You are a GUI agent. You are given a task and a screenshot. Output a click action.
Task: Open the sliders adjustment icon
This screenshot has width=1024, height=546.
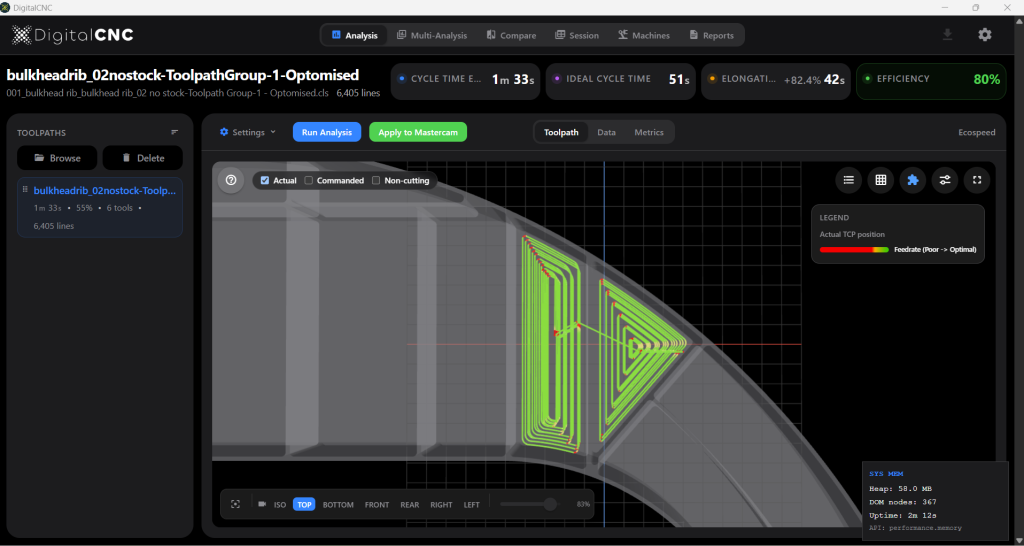944,180
